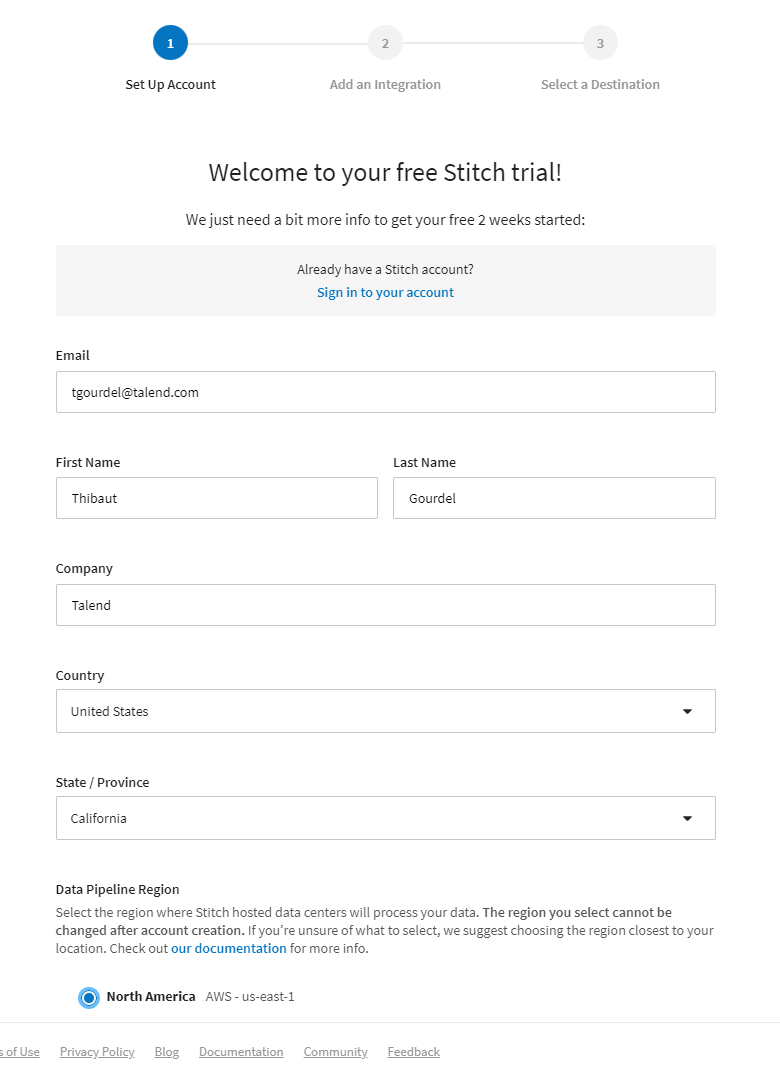Screen dimensions: 780x1080
Task: Click the Add an Integration step label
Action: tap(385, 85)
